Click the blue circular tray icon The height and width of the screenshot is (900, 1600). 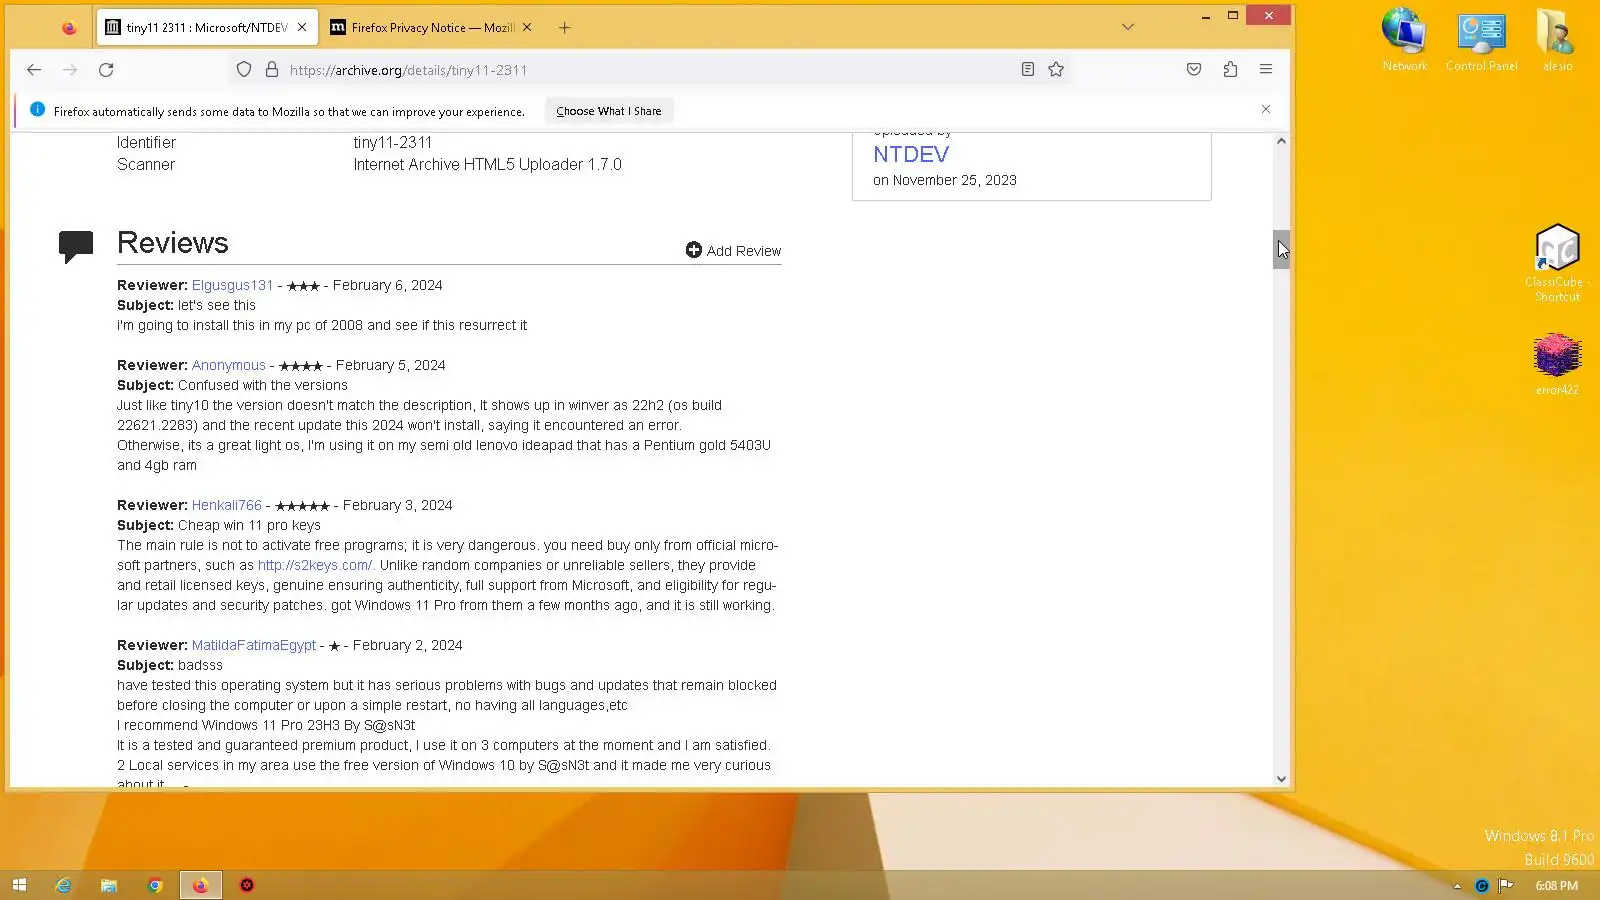(1482, 886)
